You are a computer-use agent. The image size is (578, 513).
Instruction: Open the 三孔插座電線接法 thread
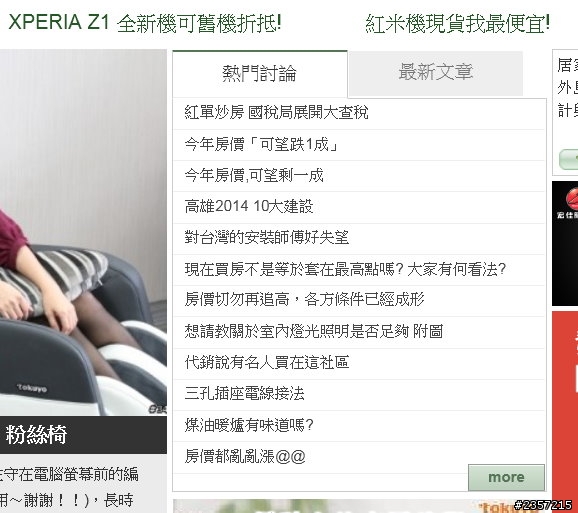point(244,393)
